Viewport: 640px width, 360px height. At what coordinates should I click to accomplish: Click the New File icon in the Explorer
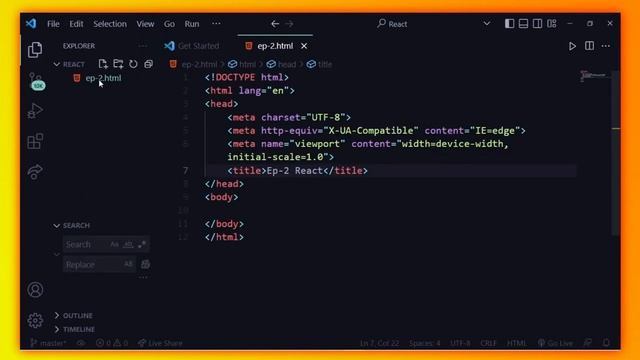[x=103, y=64]
